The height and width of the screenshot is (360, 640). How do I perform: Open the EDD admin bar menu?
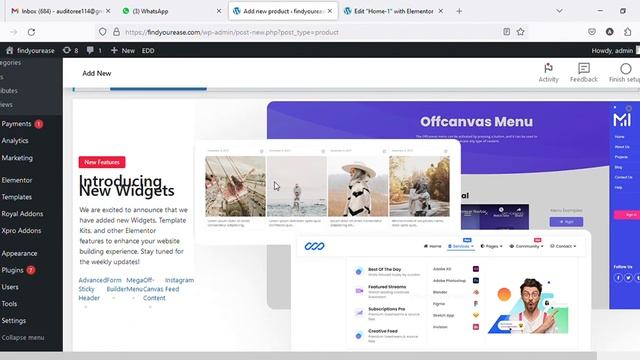(x=148, y=51)
